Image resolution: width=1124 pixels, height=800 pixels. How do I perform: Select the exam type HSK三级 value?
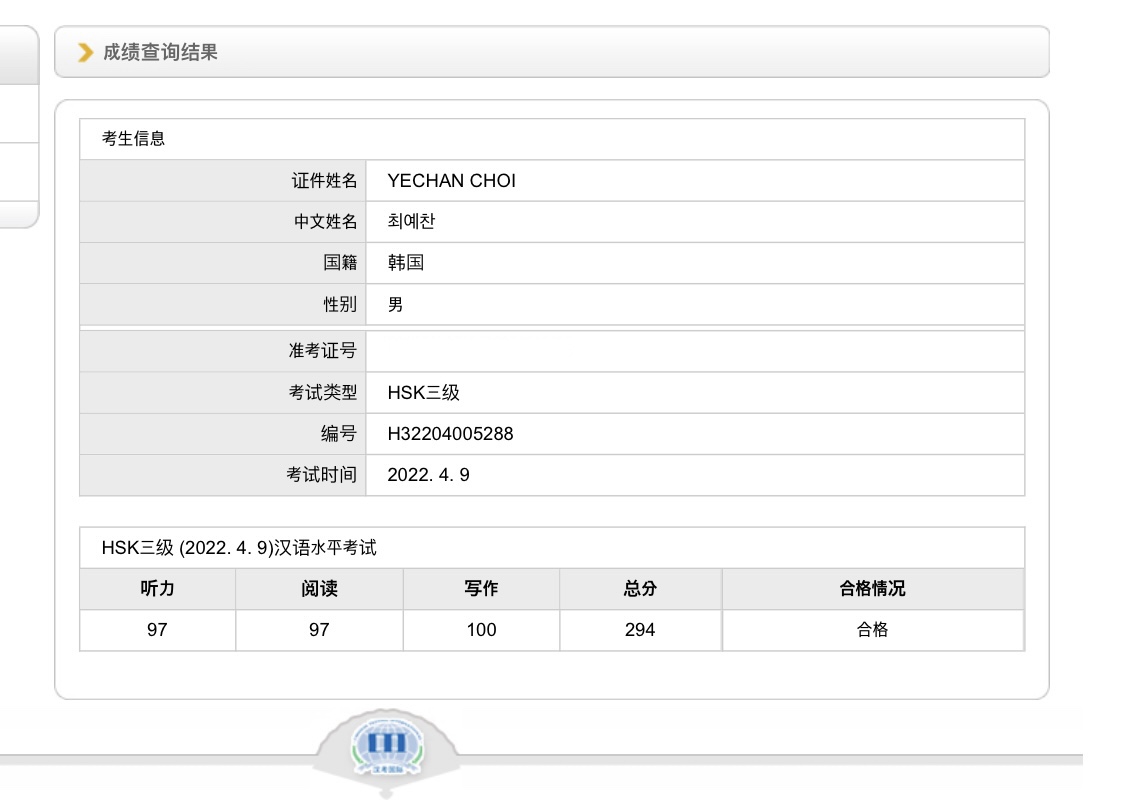pyautogui.click(x=424, y=392)
